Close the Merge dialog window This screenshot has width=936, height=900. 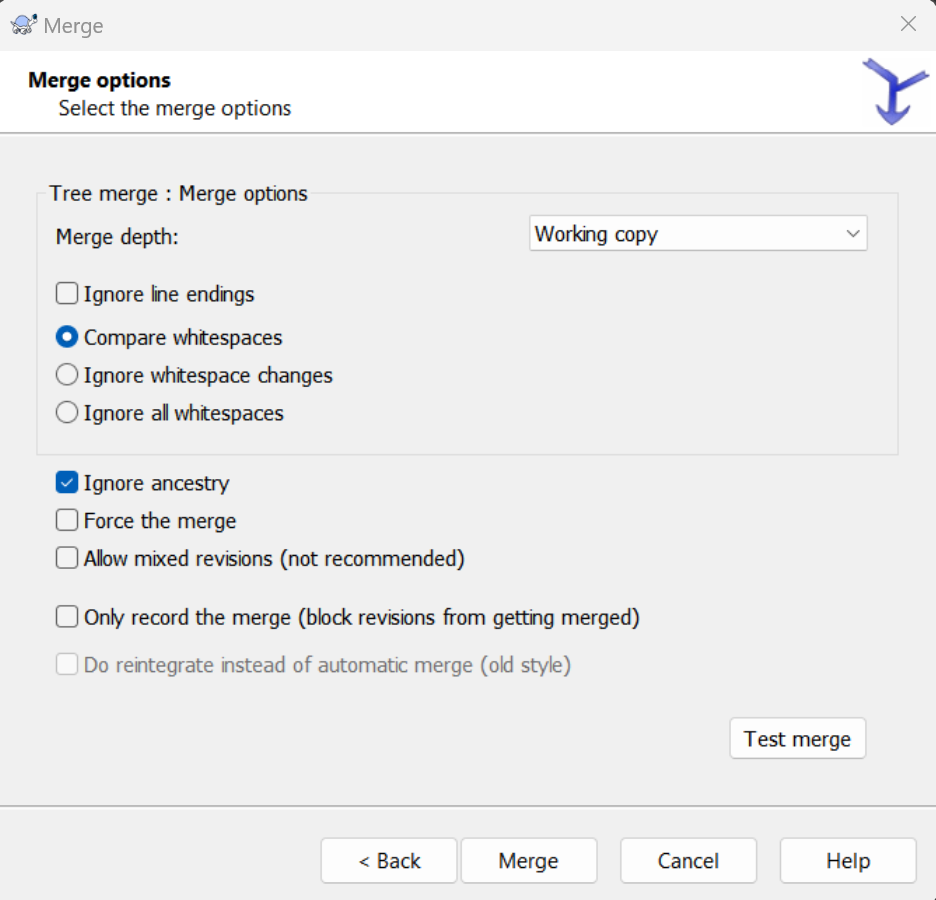(x=908, y=24)
